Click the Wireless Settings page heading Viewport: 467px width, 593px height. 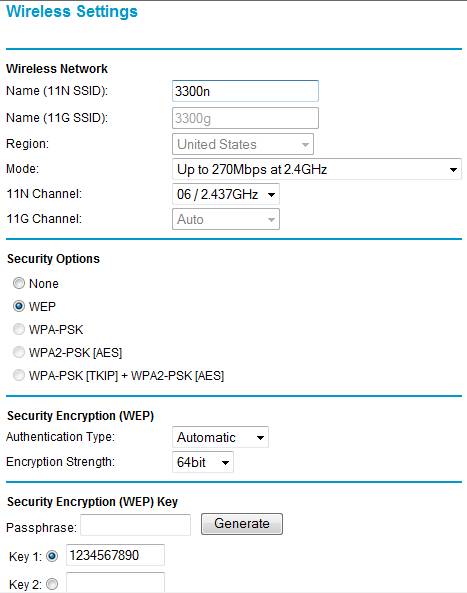[x=72, y=11]
